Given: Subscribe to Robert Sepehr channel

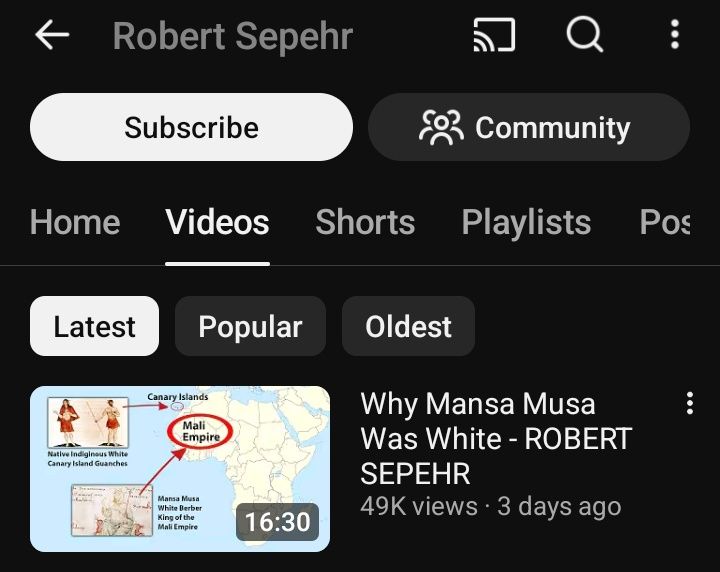Looking at the screenshot, I should click(x=191, y=127).
